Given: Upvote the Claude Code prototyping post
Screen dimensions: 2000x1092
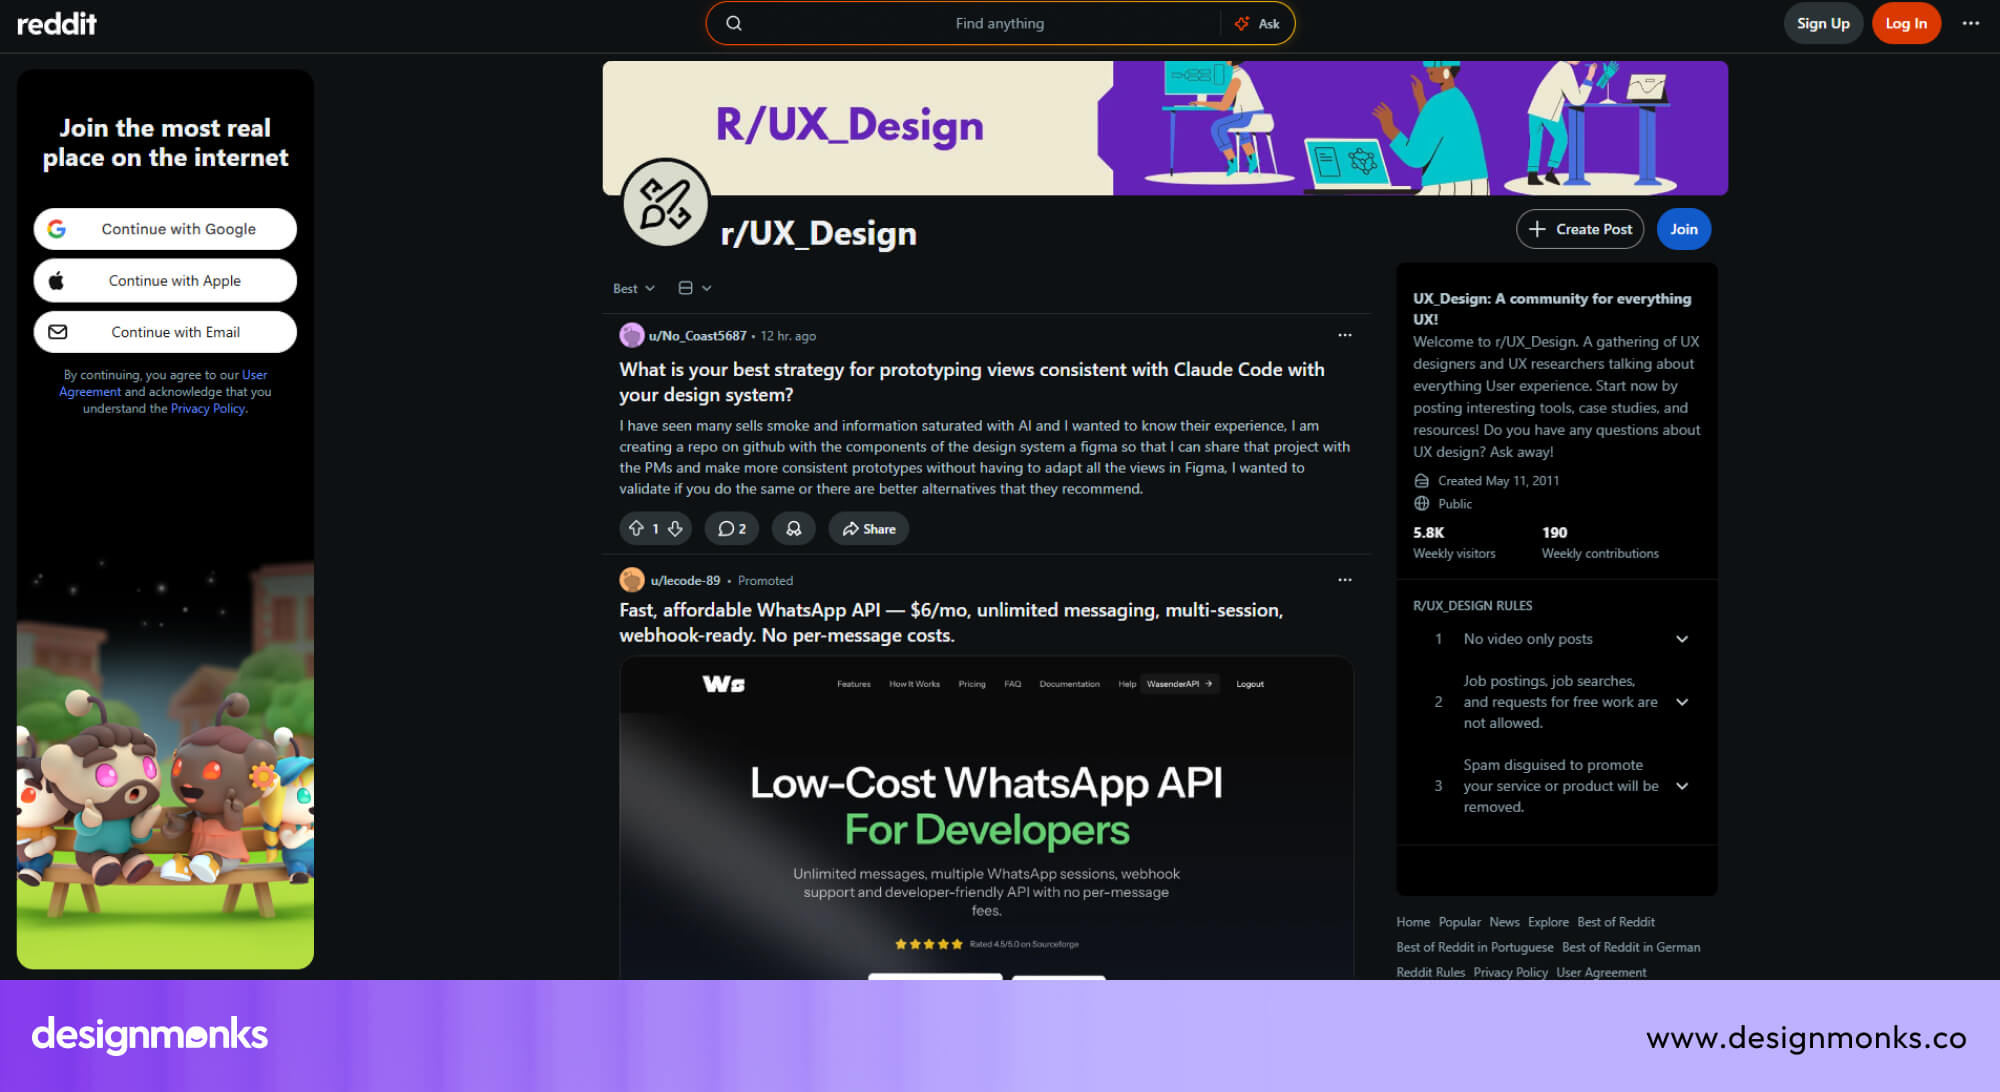Looking at the screenshot, I should coord(636,529).
